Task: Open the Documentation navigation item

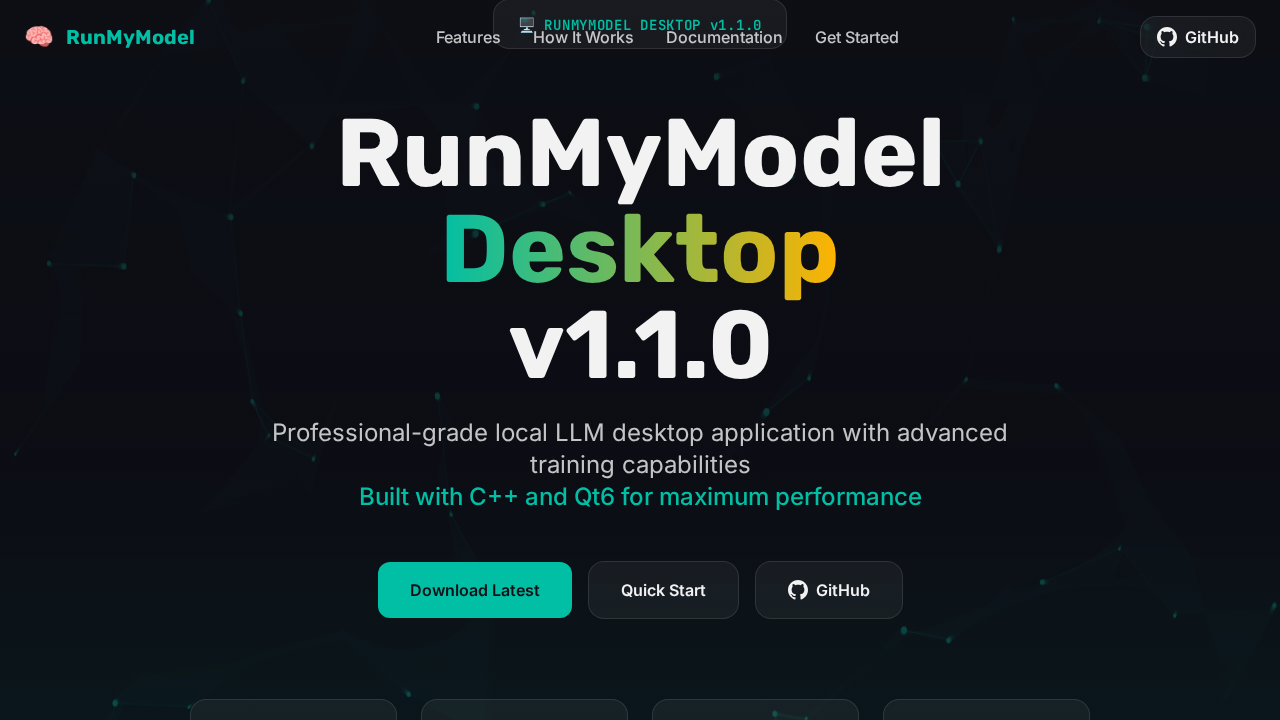Action: point(724,37)
